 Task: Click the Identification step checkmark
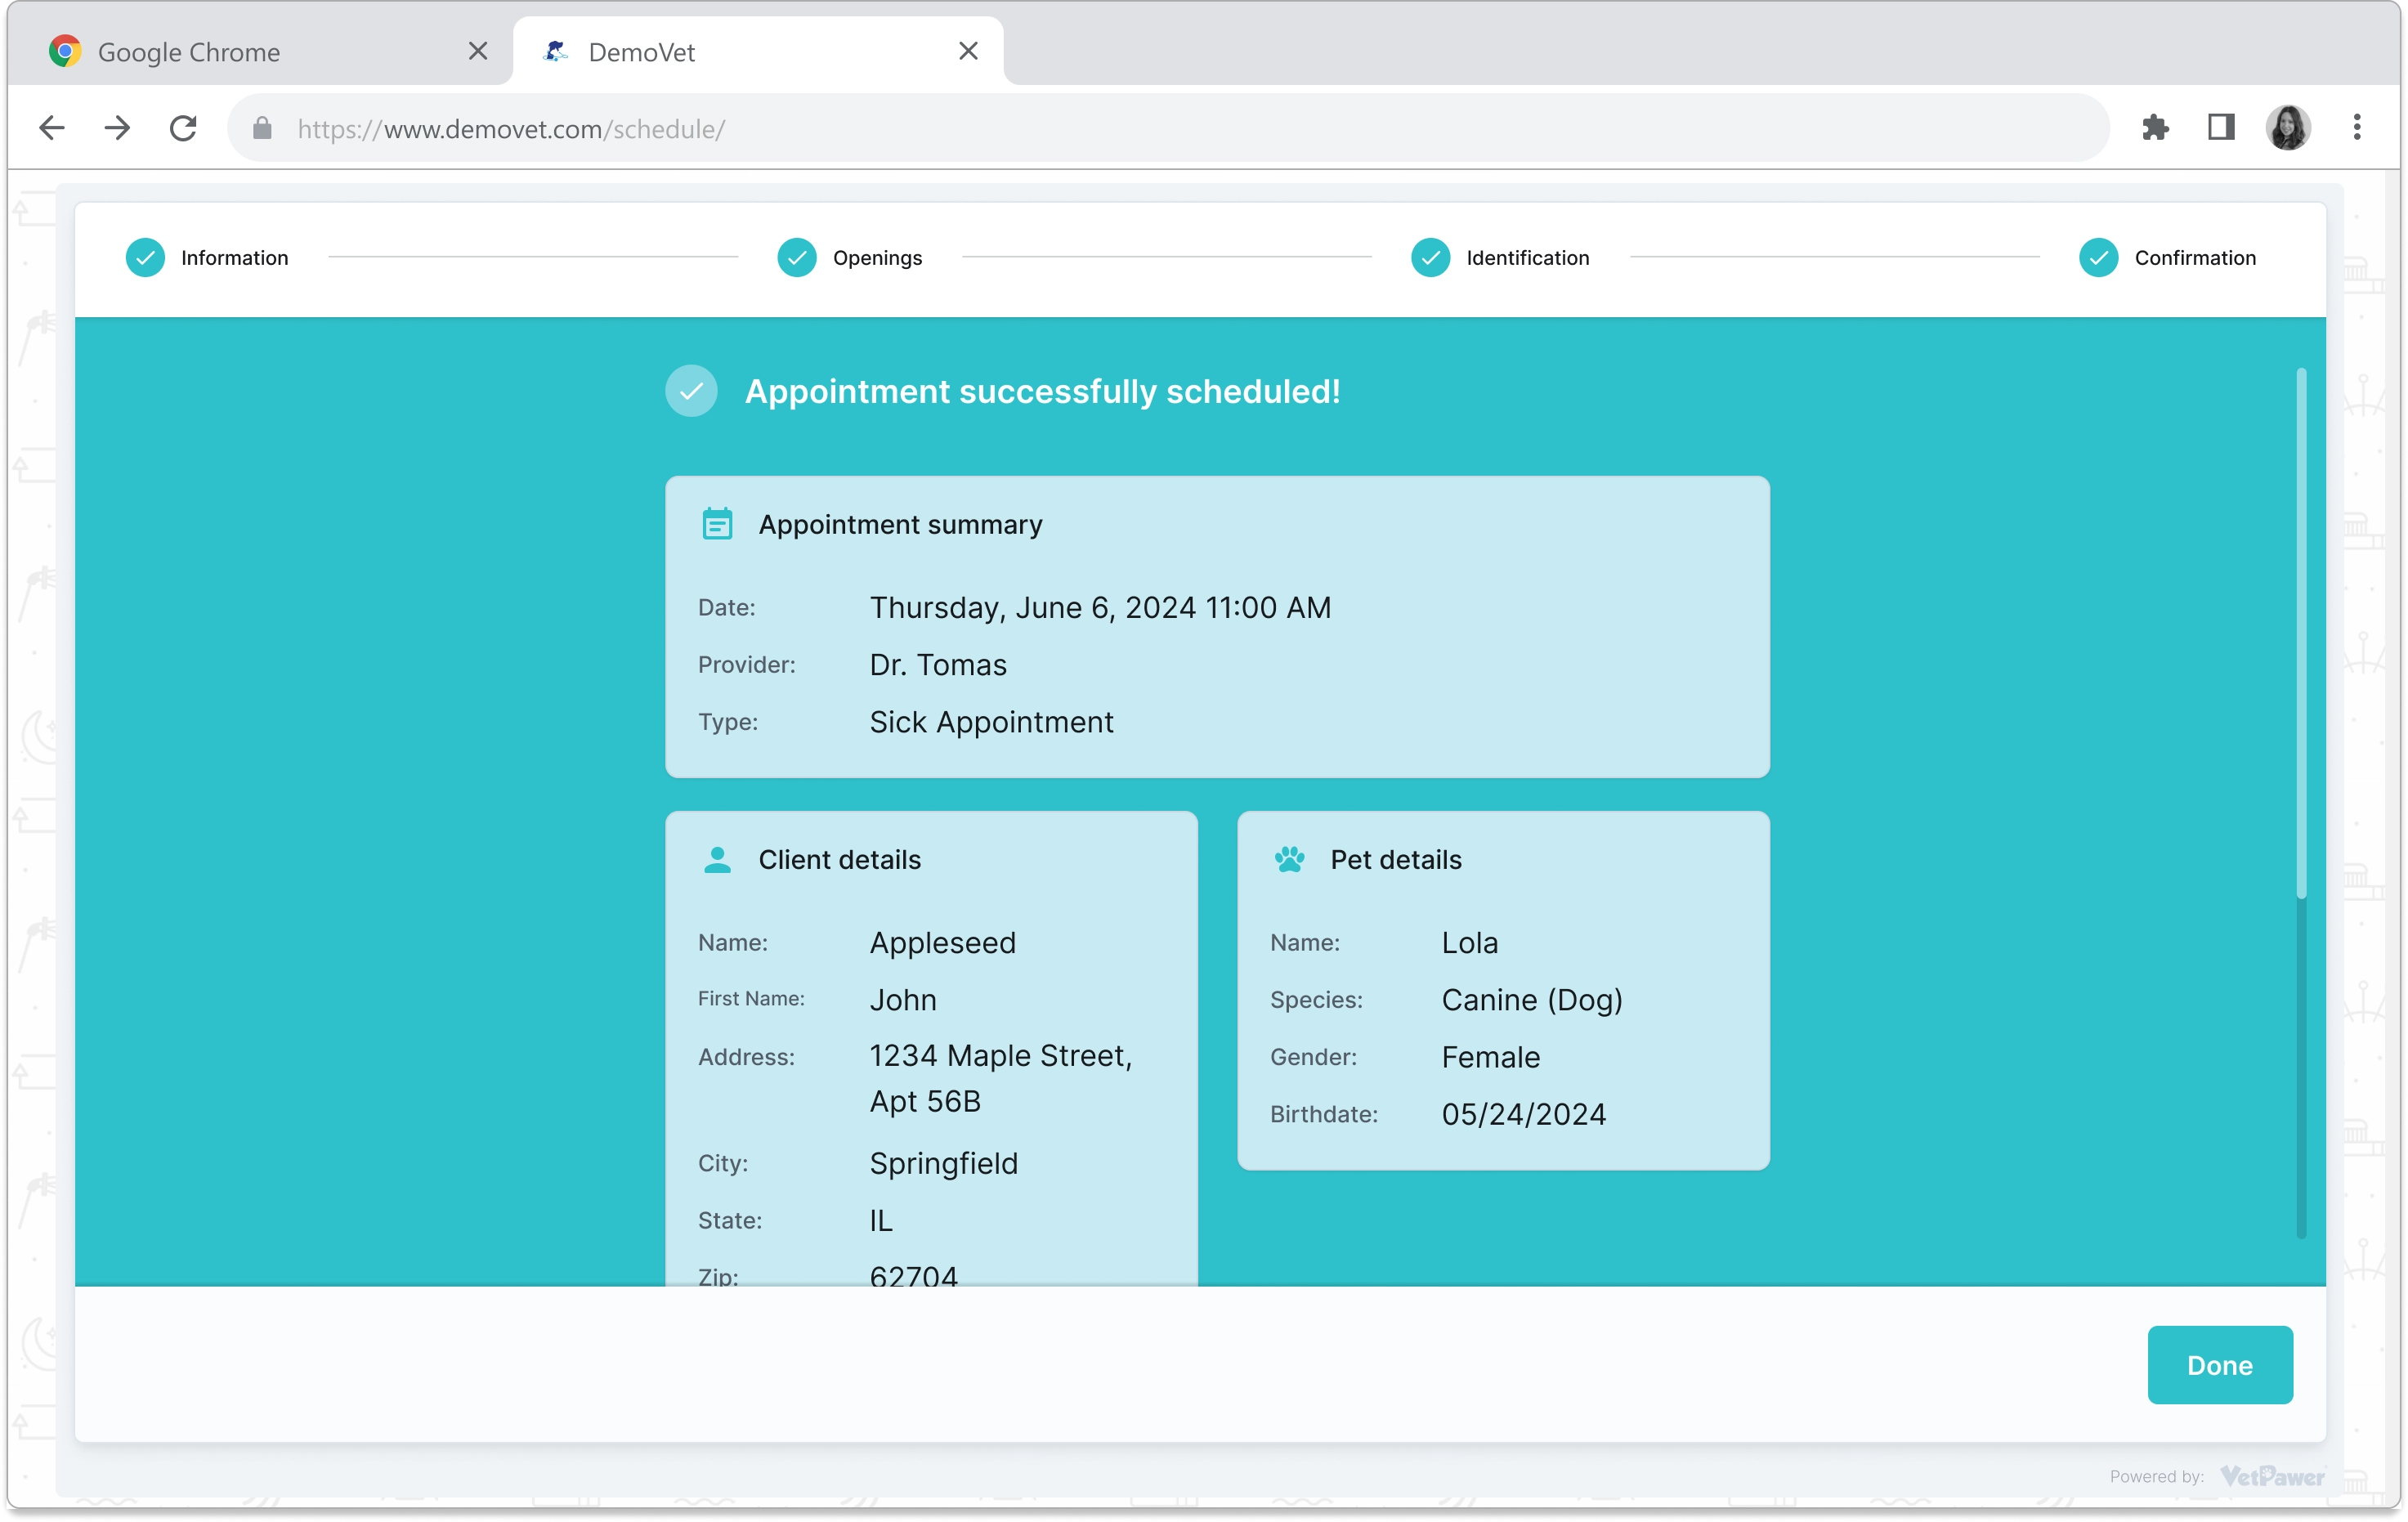(1430, 258)
